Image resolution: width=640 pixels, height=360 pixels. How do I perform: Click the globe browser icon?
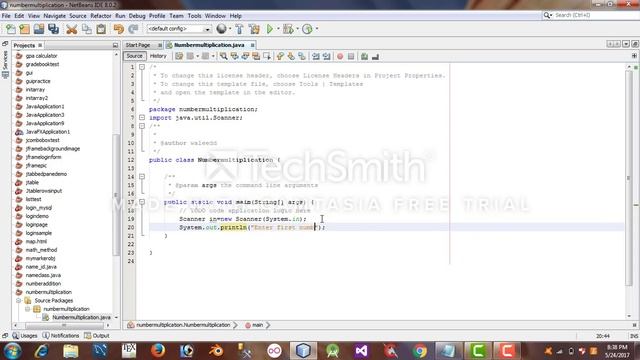(x=221, y=29)
